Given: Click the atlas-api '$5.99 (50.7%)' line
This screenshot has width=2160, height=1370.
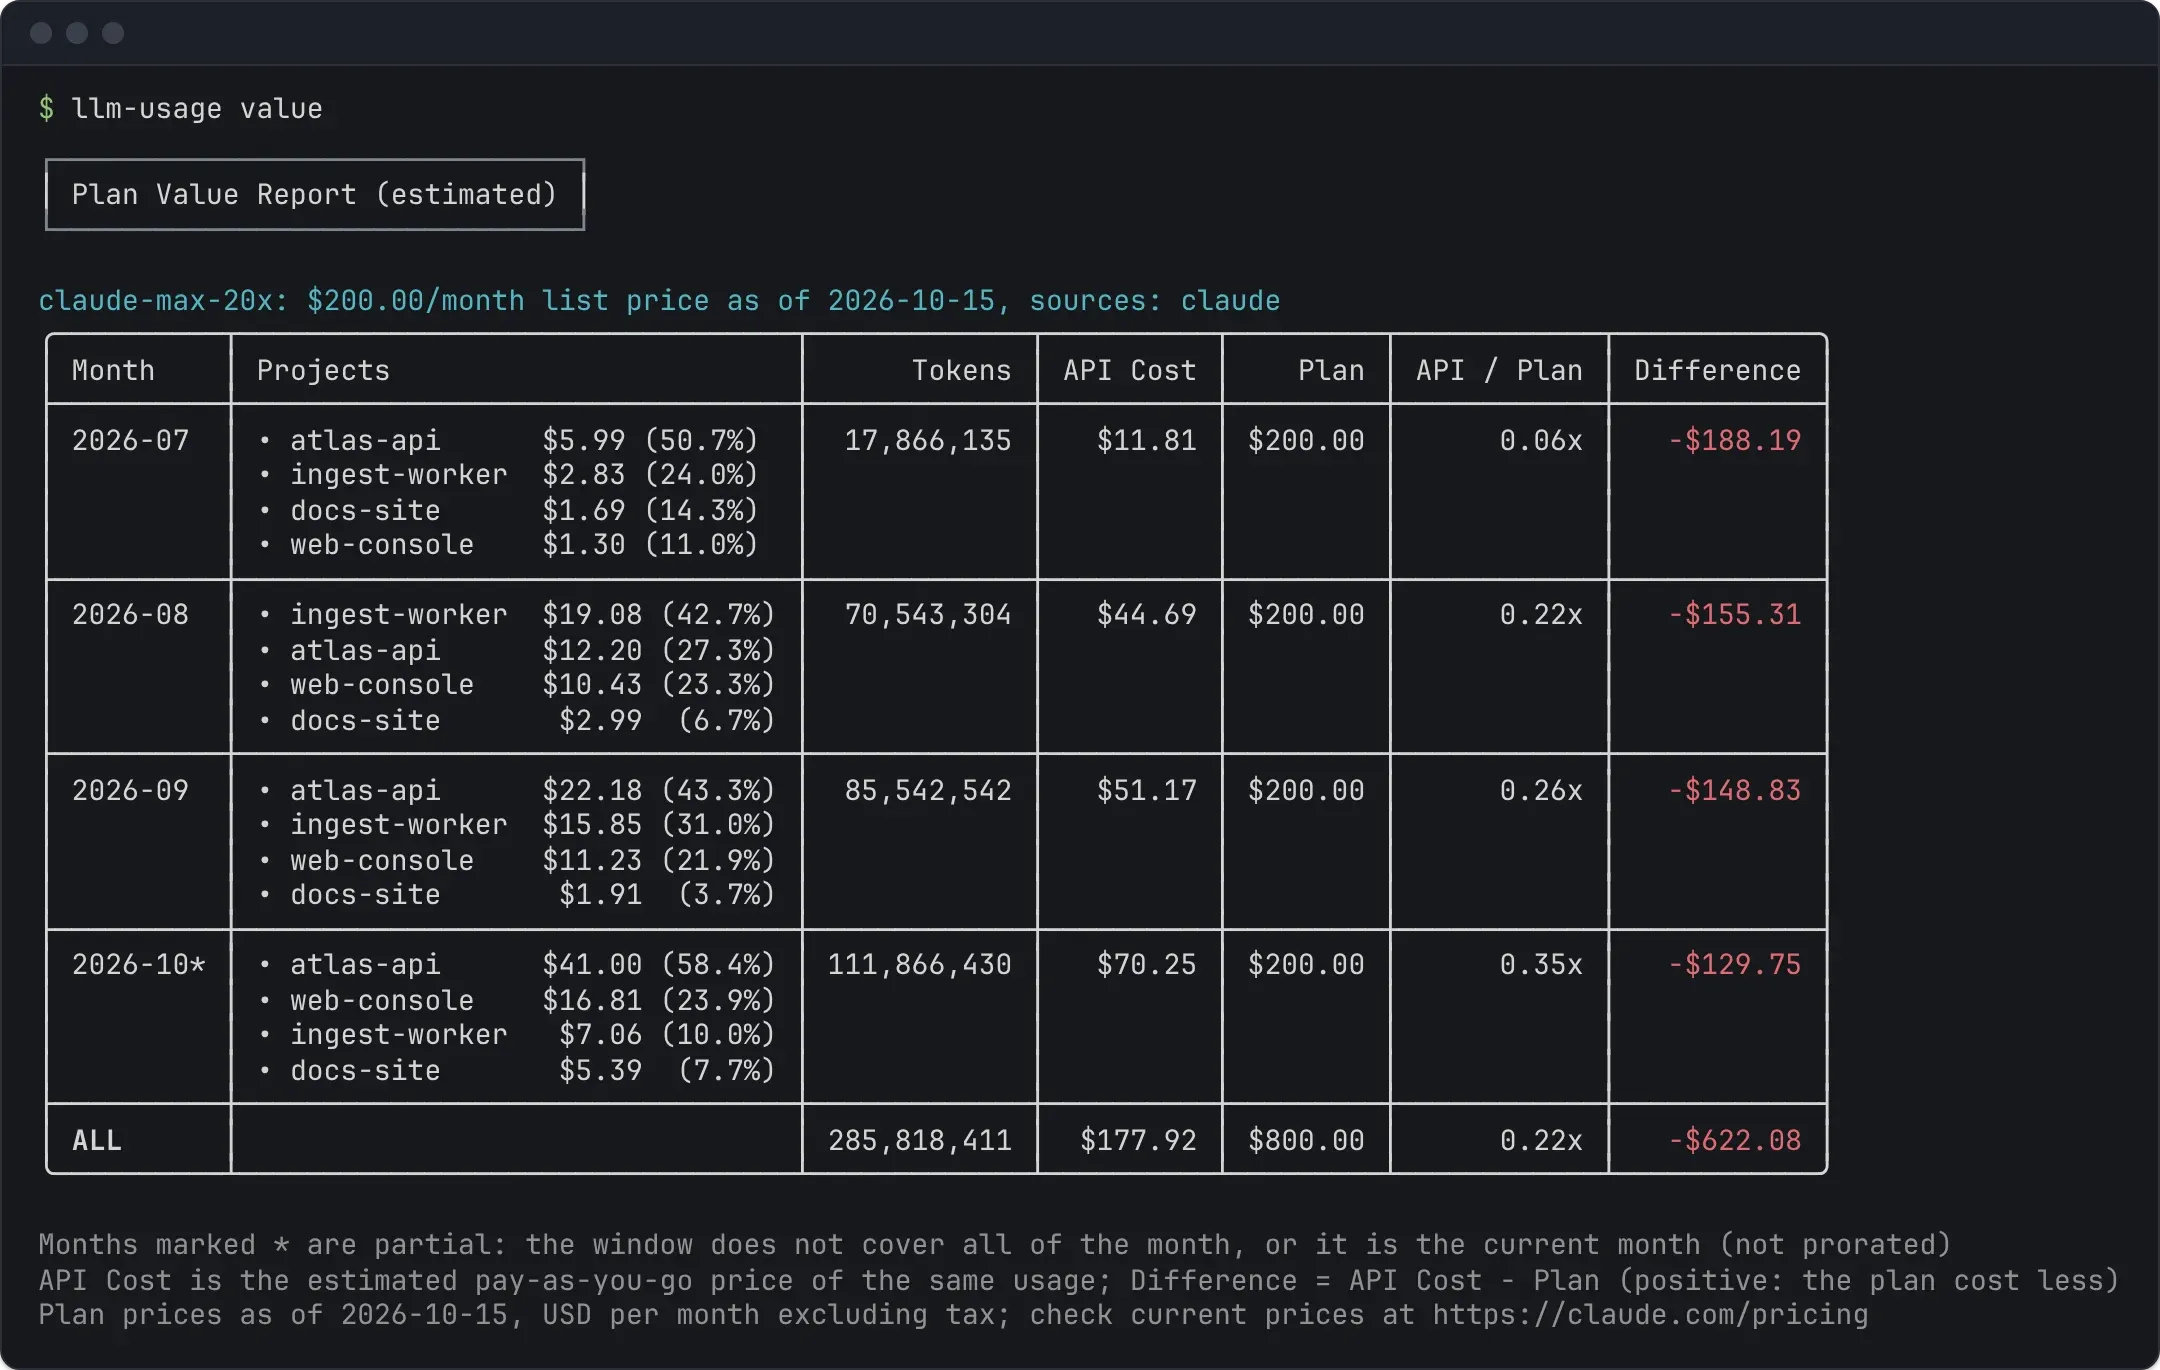Looking at the screenshot, I should tap(509, 440).
